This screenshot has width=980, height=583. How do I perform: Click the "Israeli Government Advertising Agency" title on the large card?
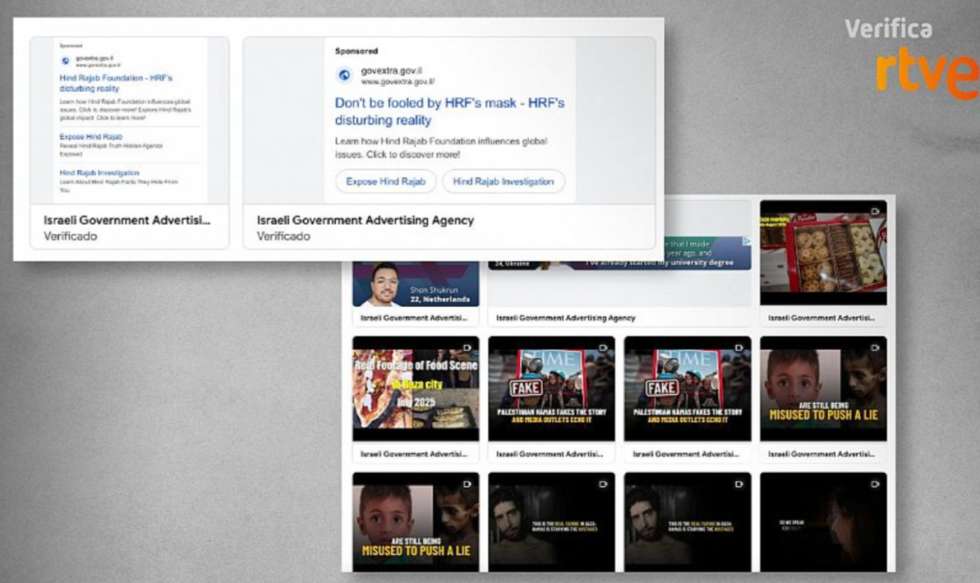coord(365,220)
